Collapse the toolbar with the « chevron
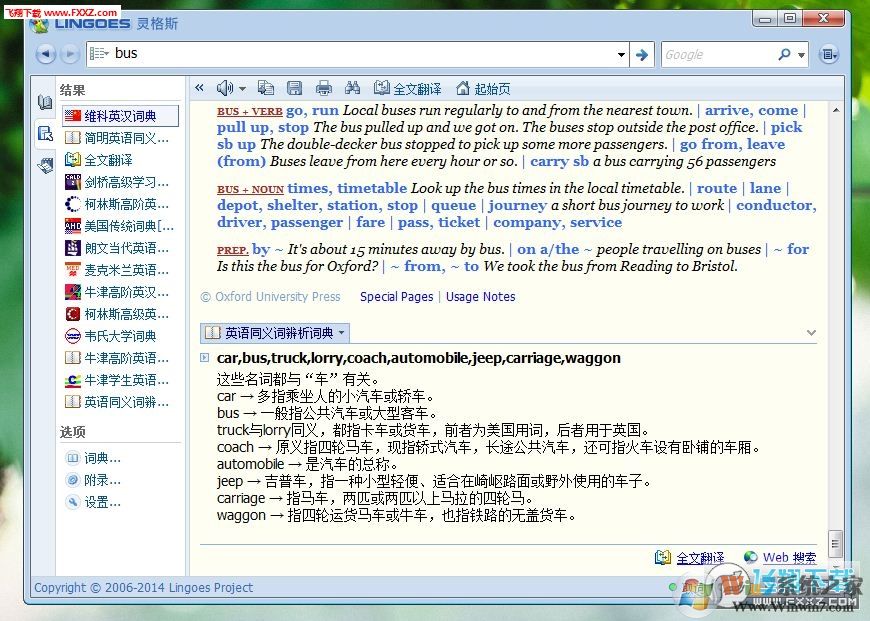 199,88
